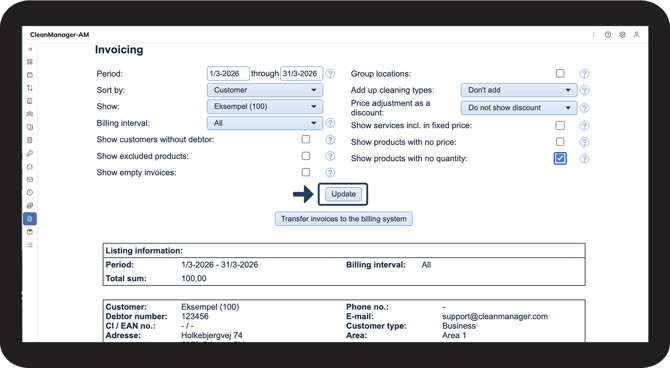Image resolution: width=670 pixels, height=368 pixels.
Task: Open the three-dot menu in top bar
Action: point(593,35)
